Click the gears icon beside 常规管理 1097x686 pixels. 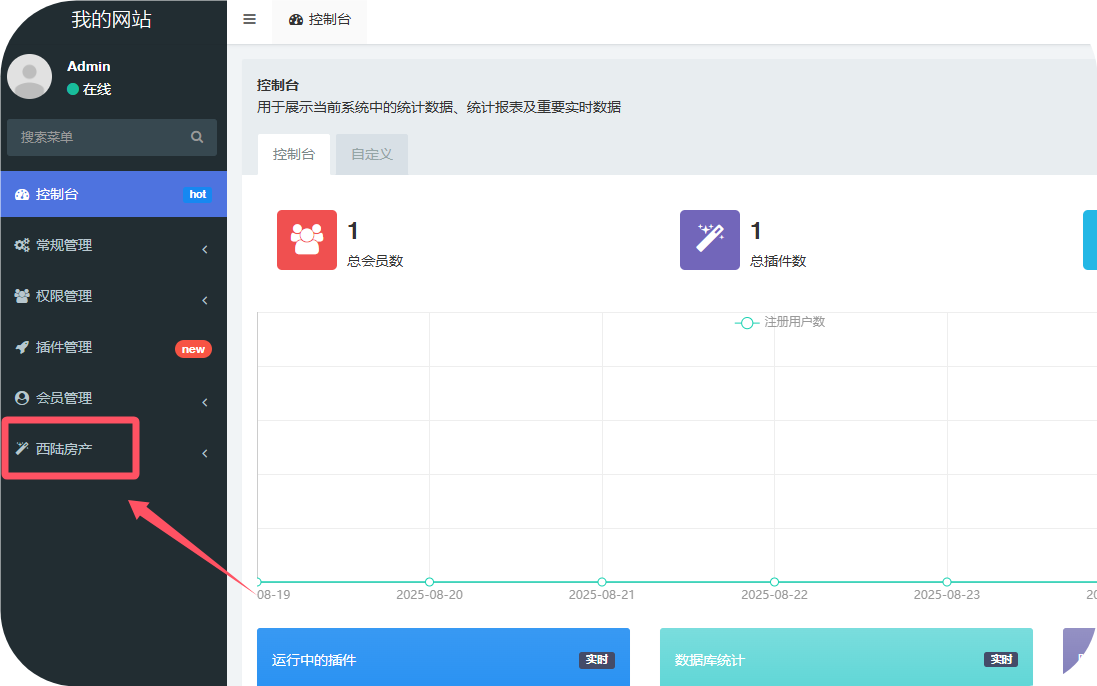[x=22, y=245]
